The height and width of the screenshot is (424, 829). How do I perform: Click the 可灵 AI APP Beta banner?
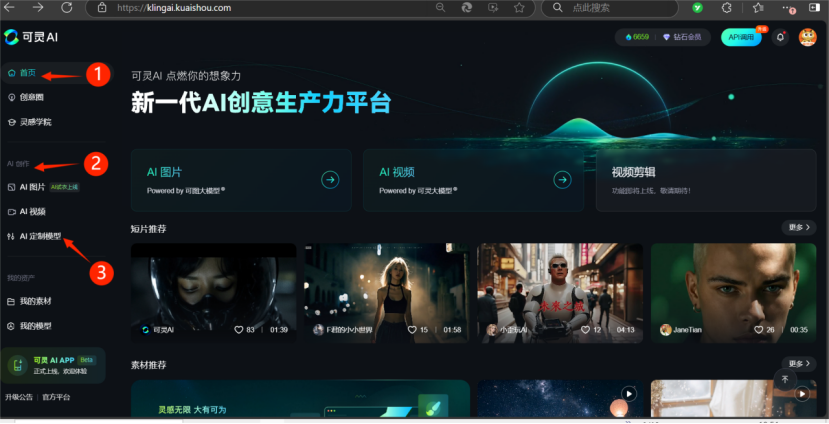53,365
